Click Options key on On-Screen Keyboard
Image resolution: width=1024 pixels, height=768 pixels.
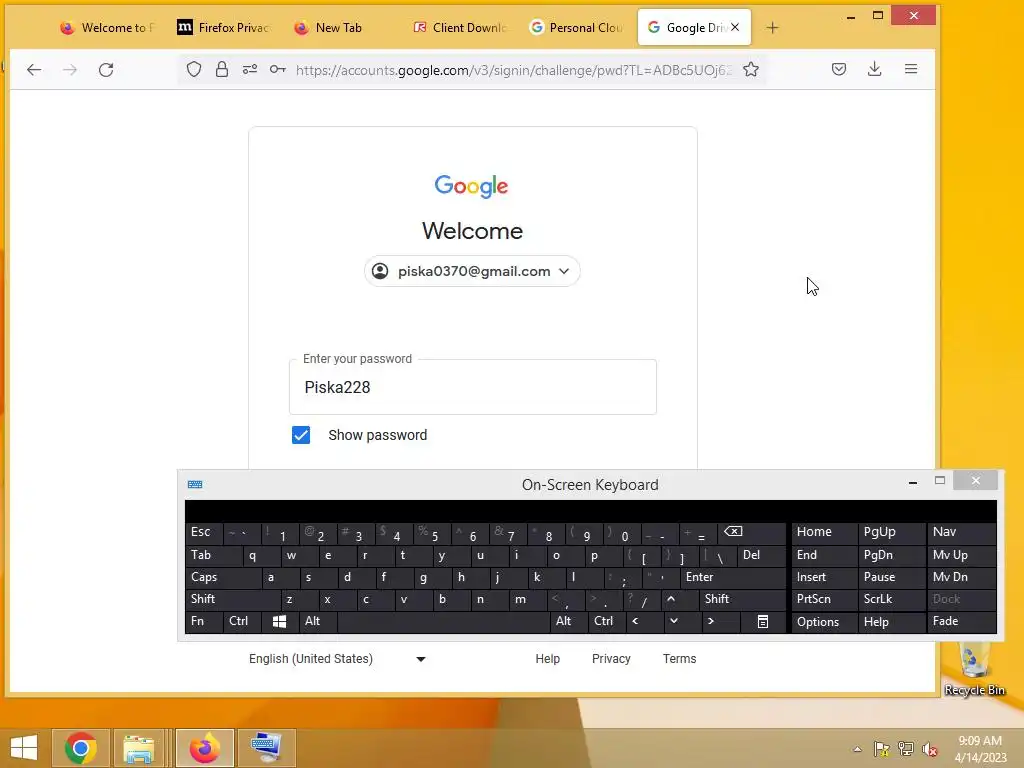click(x=824, y=622)
